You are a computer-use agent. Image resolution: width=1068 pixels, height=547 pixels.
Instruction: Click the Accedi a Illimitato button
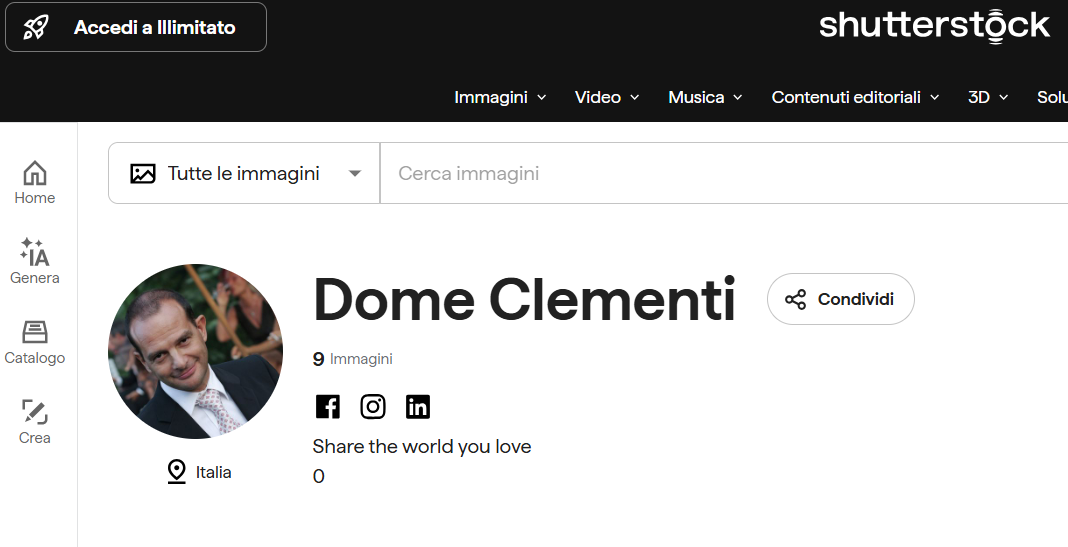[x=136, y=27]
